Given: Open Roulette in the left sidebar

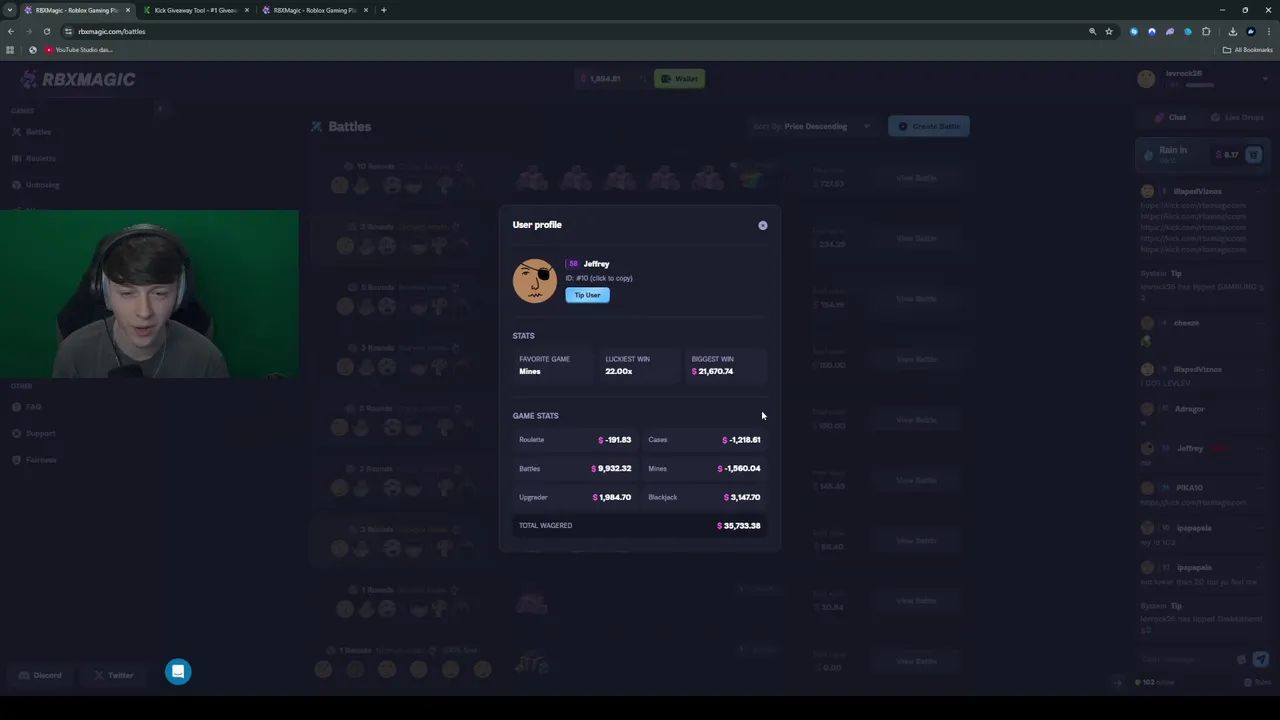Looking at the screenshot, I should 34,158.
